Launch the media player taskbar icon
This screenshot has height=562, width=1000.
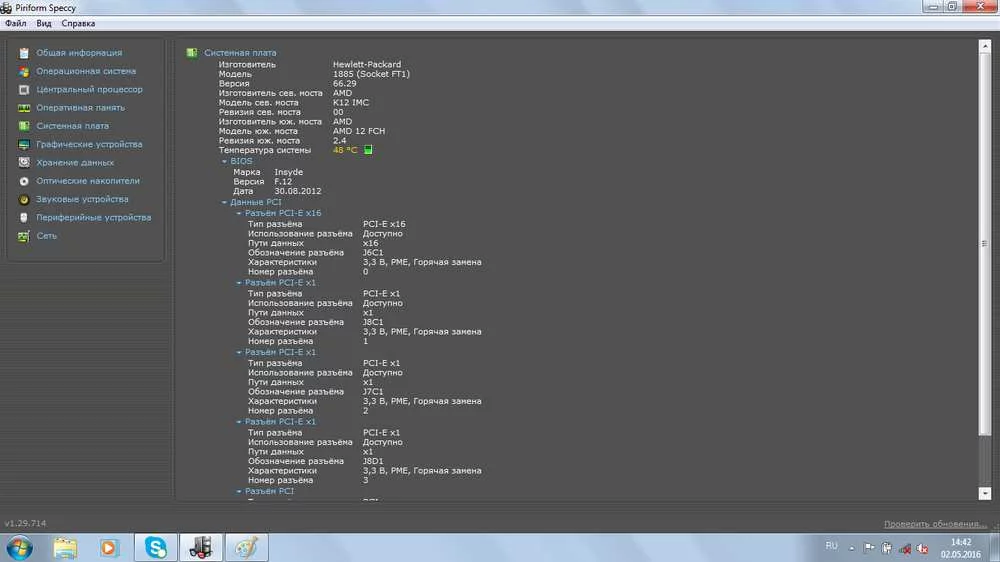pos(108,548)
